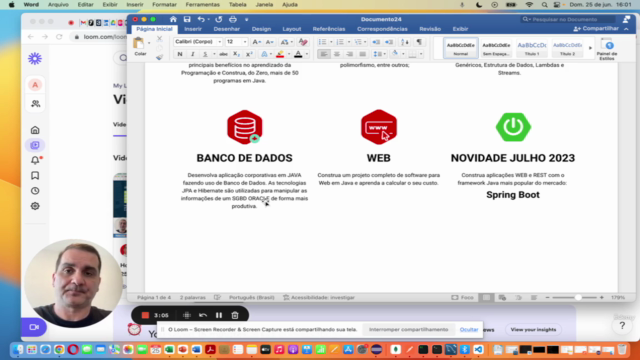Decrease font size with the smaller A icon
This screenshot has height=360, width=640.
[x=269, y=42]
